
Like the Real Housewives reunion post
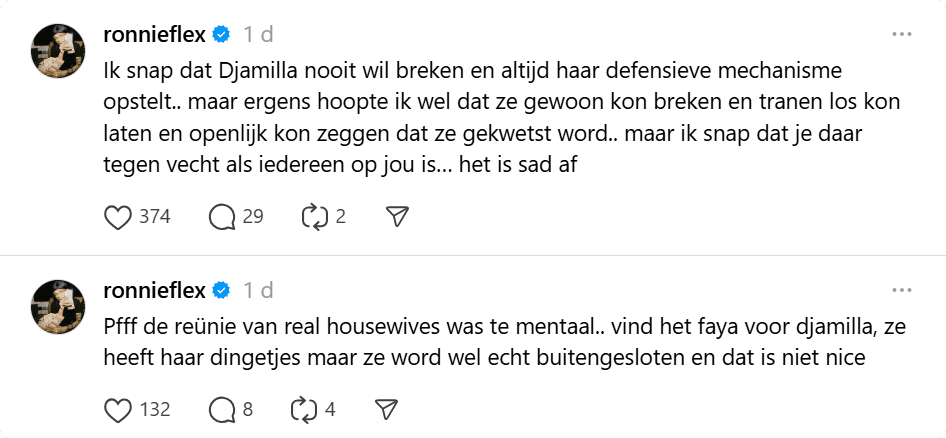pyautogui.click(x=119, y=409)
